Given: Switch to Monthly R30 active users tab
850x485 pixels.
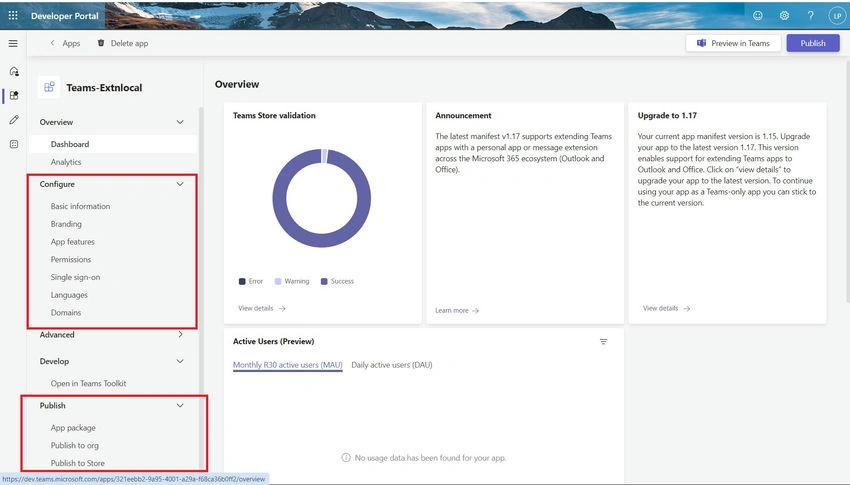Looking at the screenshot, I should tap(287, 365).
